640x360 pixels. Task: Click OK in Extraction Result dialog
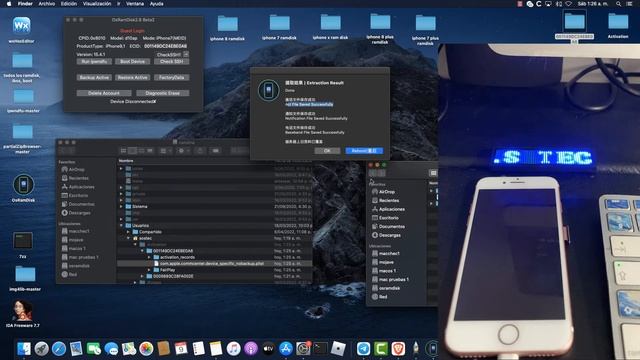(327, 151)
